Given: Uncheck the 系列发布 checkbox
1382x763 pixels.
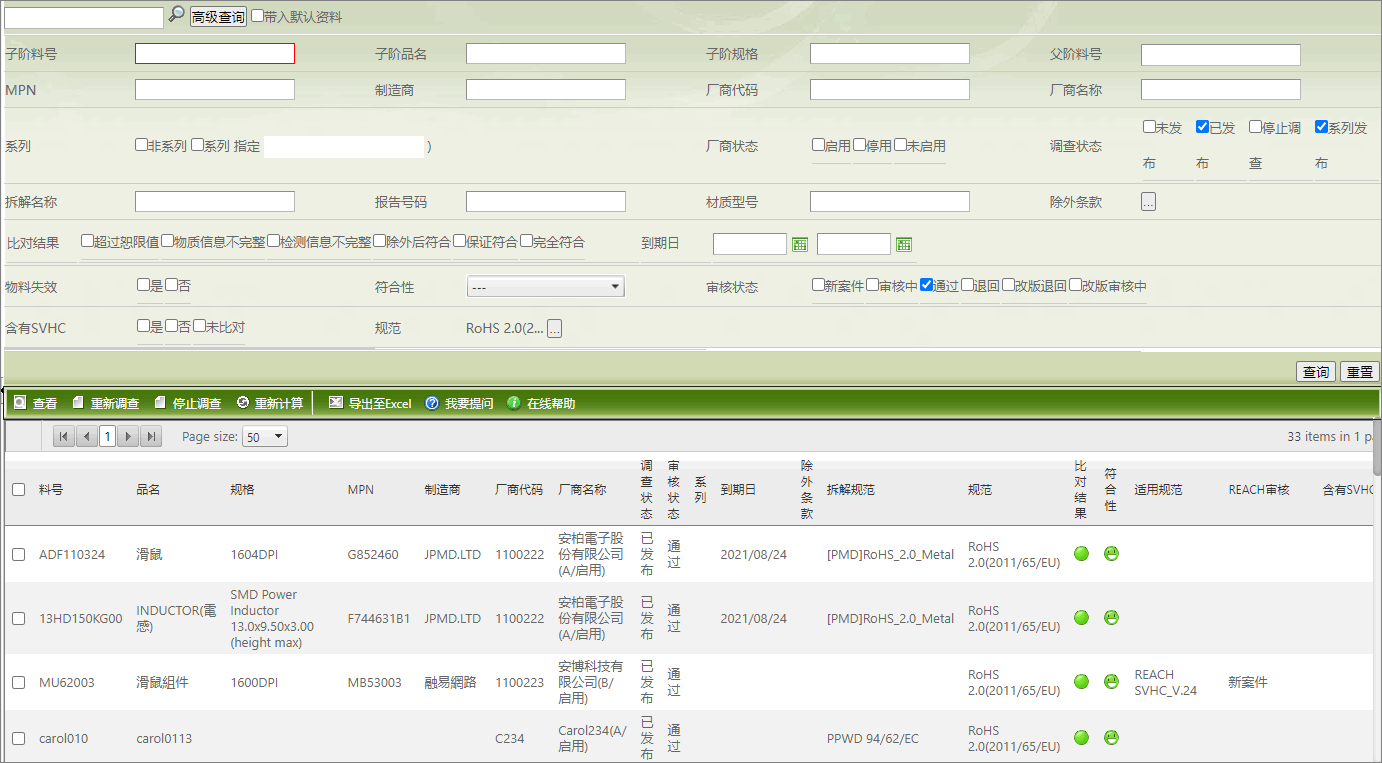Looking at the screenshot, I should click(1321, 127).
